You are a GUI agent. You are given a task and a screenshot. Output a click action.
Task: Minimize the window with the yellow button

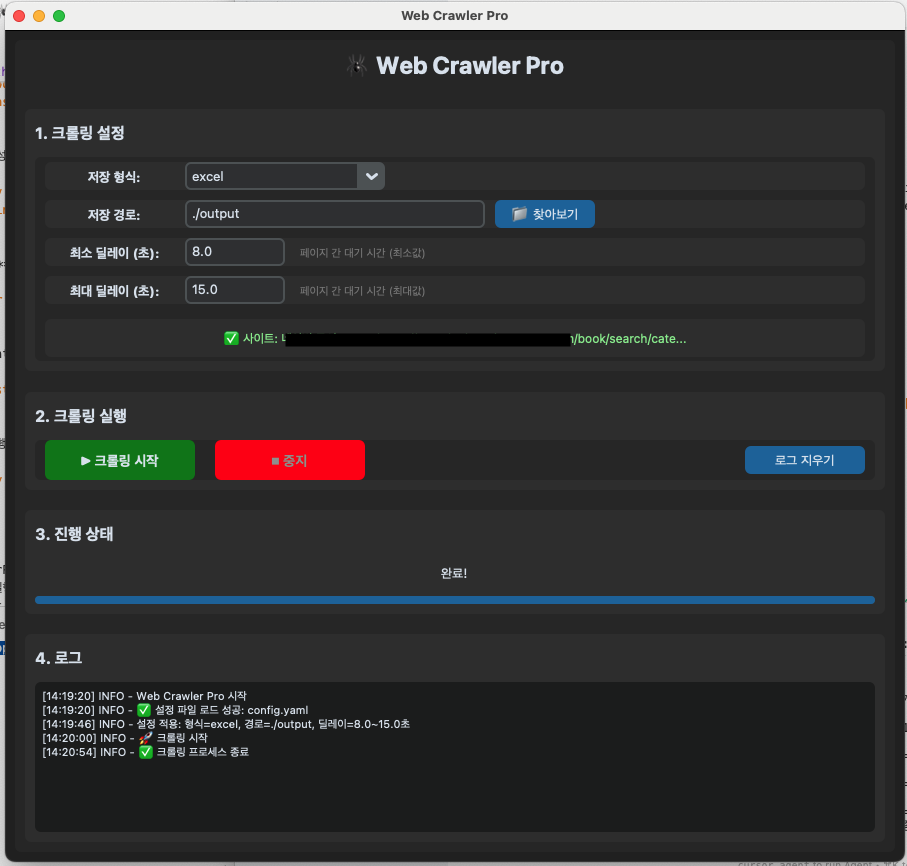pos(39,16)
